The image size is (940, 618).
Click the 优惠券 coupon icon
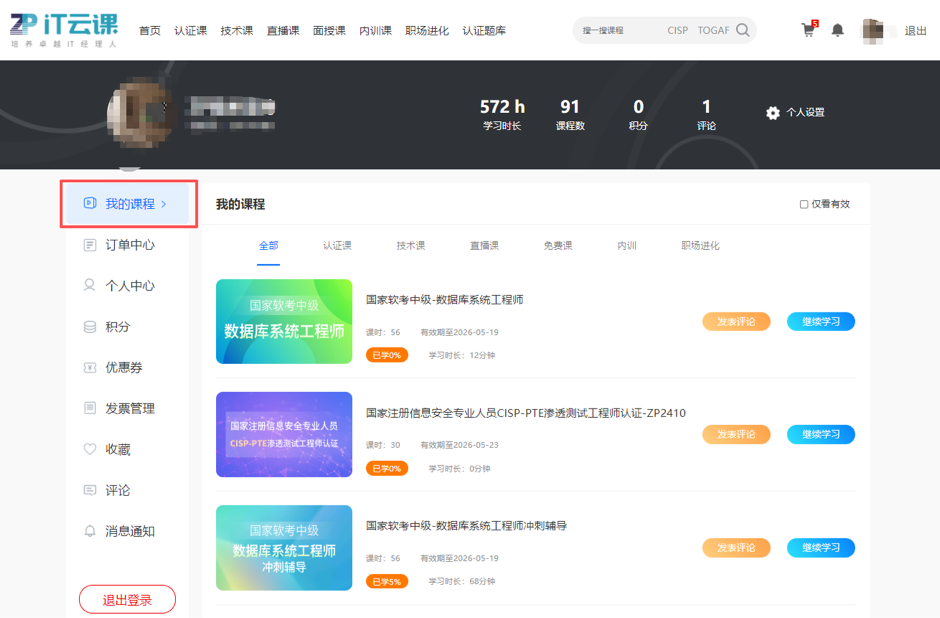(x=90, y=368)
